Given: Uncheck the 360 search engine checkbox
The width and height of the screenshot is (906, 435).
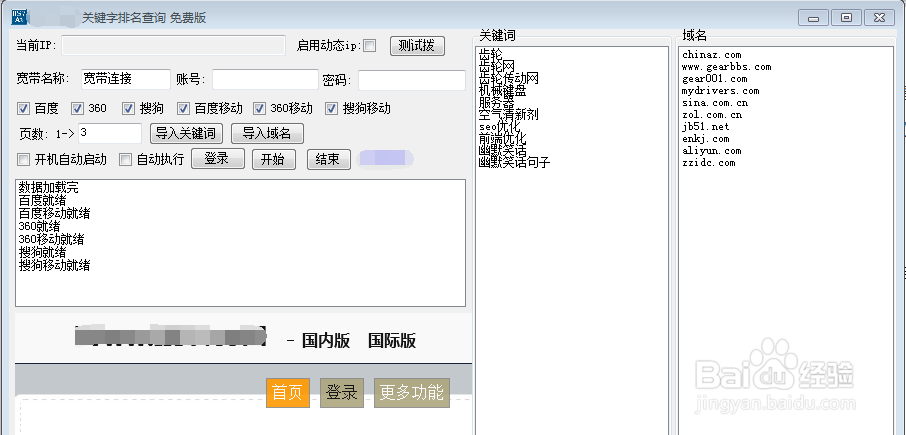Looking at the screenshot, I should tap(78, 108).
